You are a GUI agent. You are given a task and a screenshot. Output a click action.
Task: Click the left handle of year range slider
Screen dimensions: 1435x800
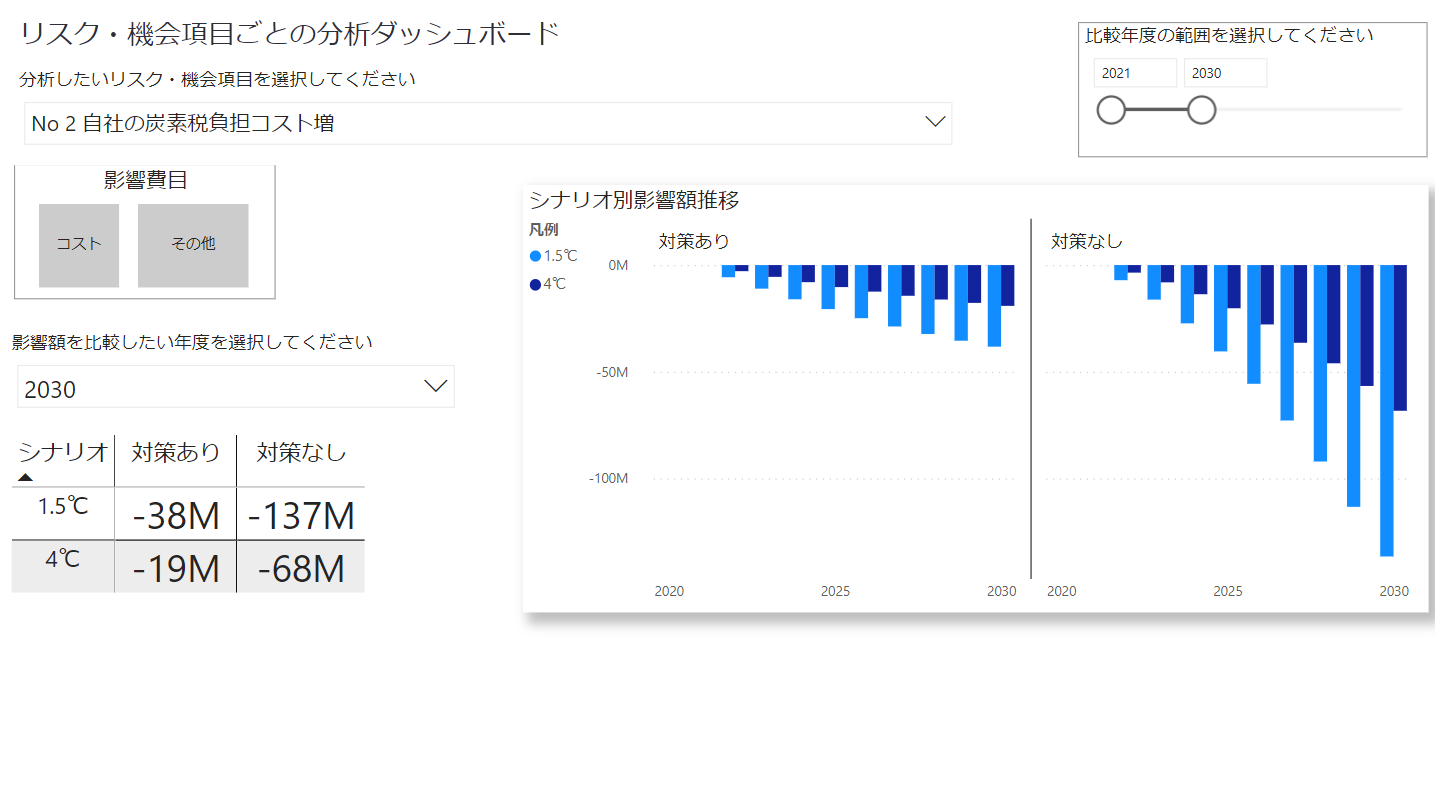click(x=1111, y=110)
